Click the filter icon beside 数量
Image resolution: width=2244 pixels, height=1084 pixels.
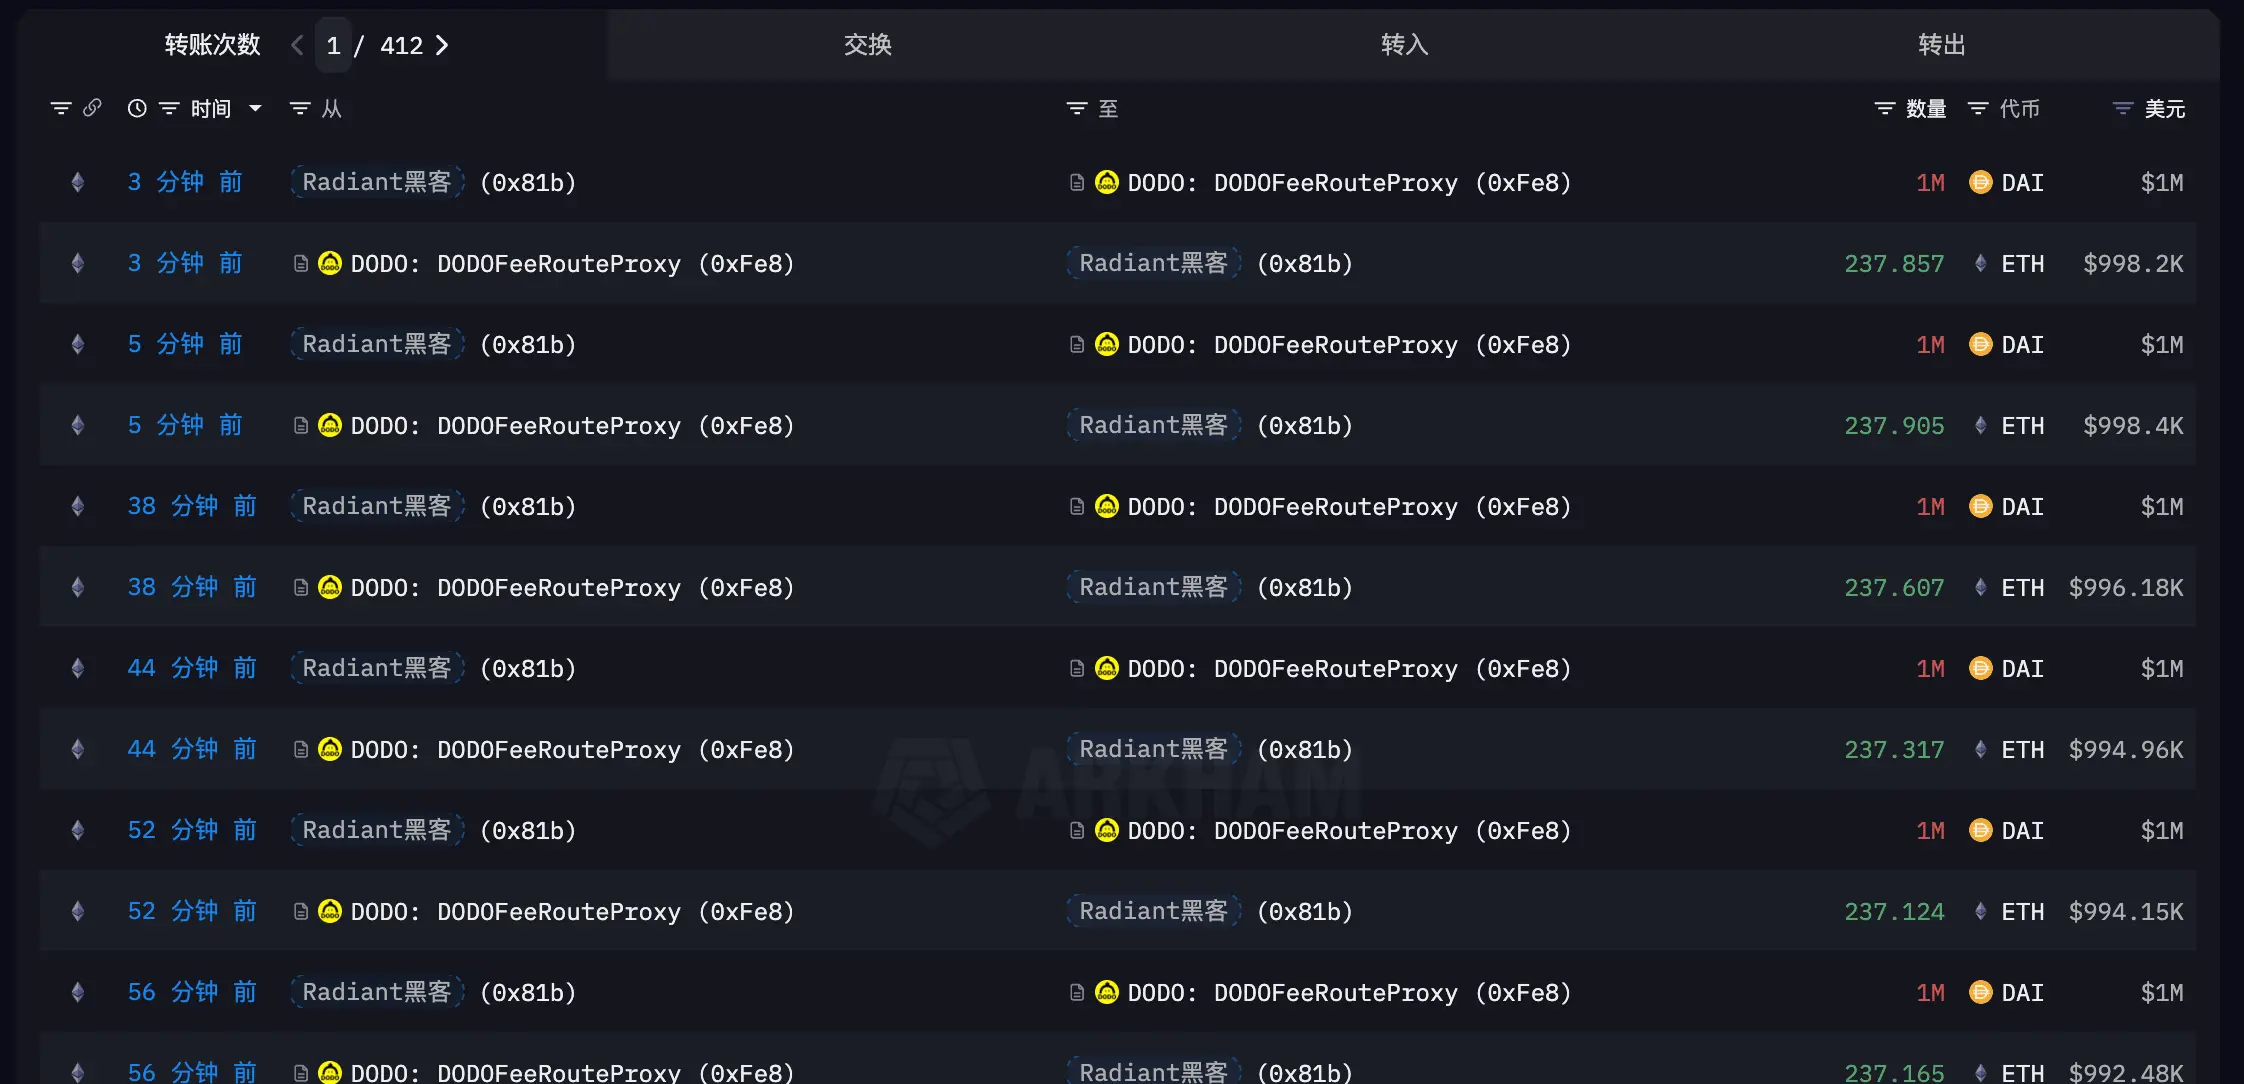coord(1885,108)
